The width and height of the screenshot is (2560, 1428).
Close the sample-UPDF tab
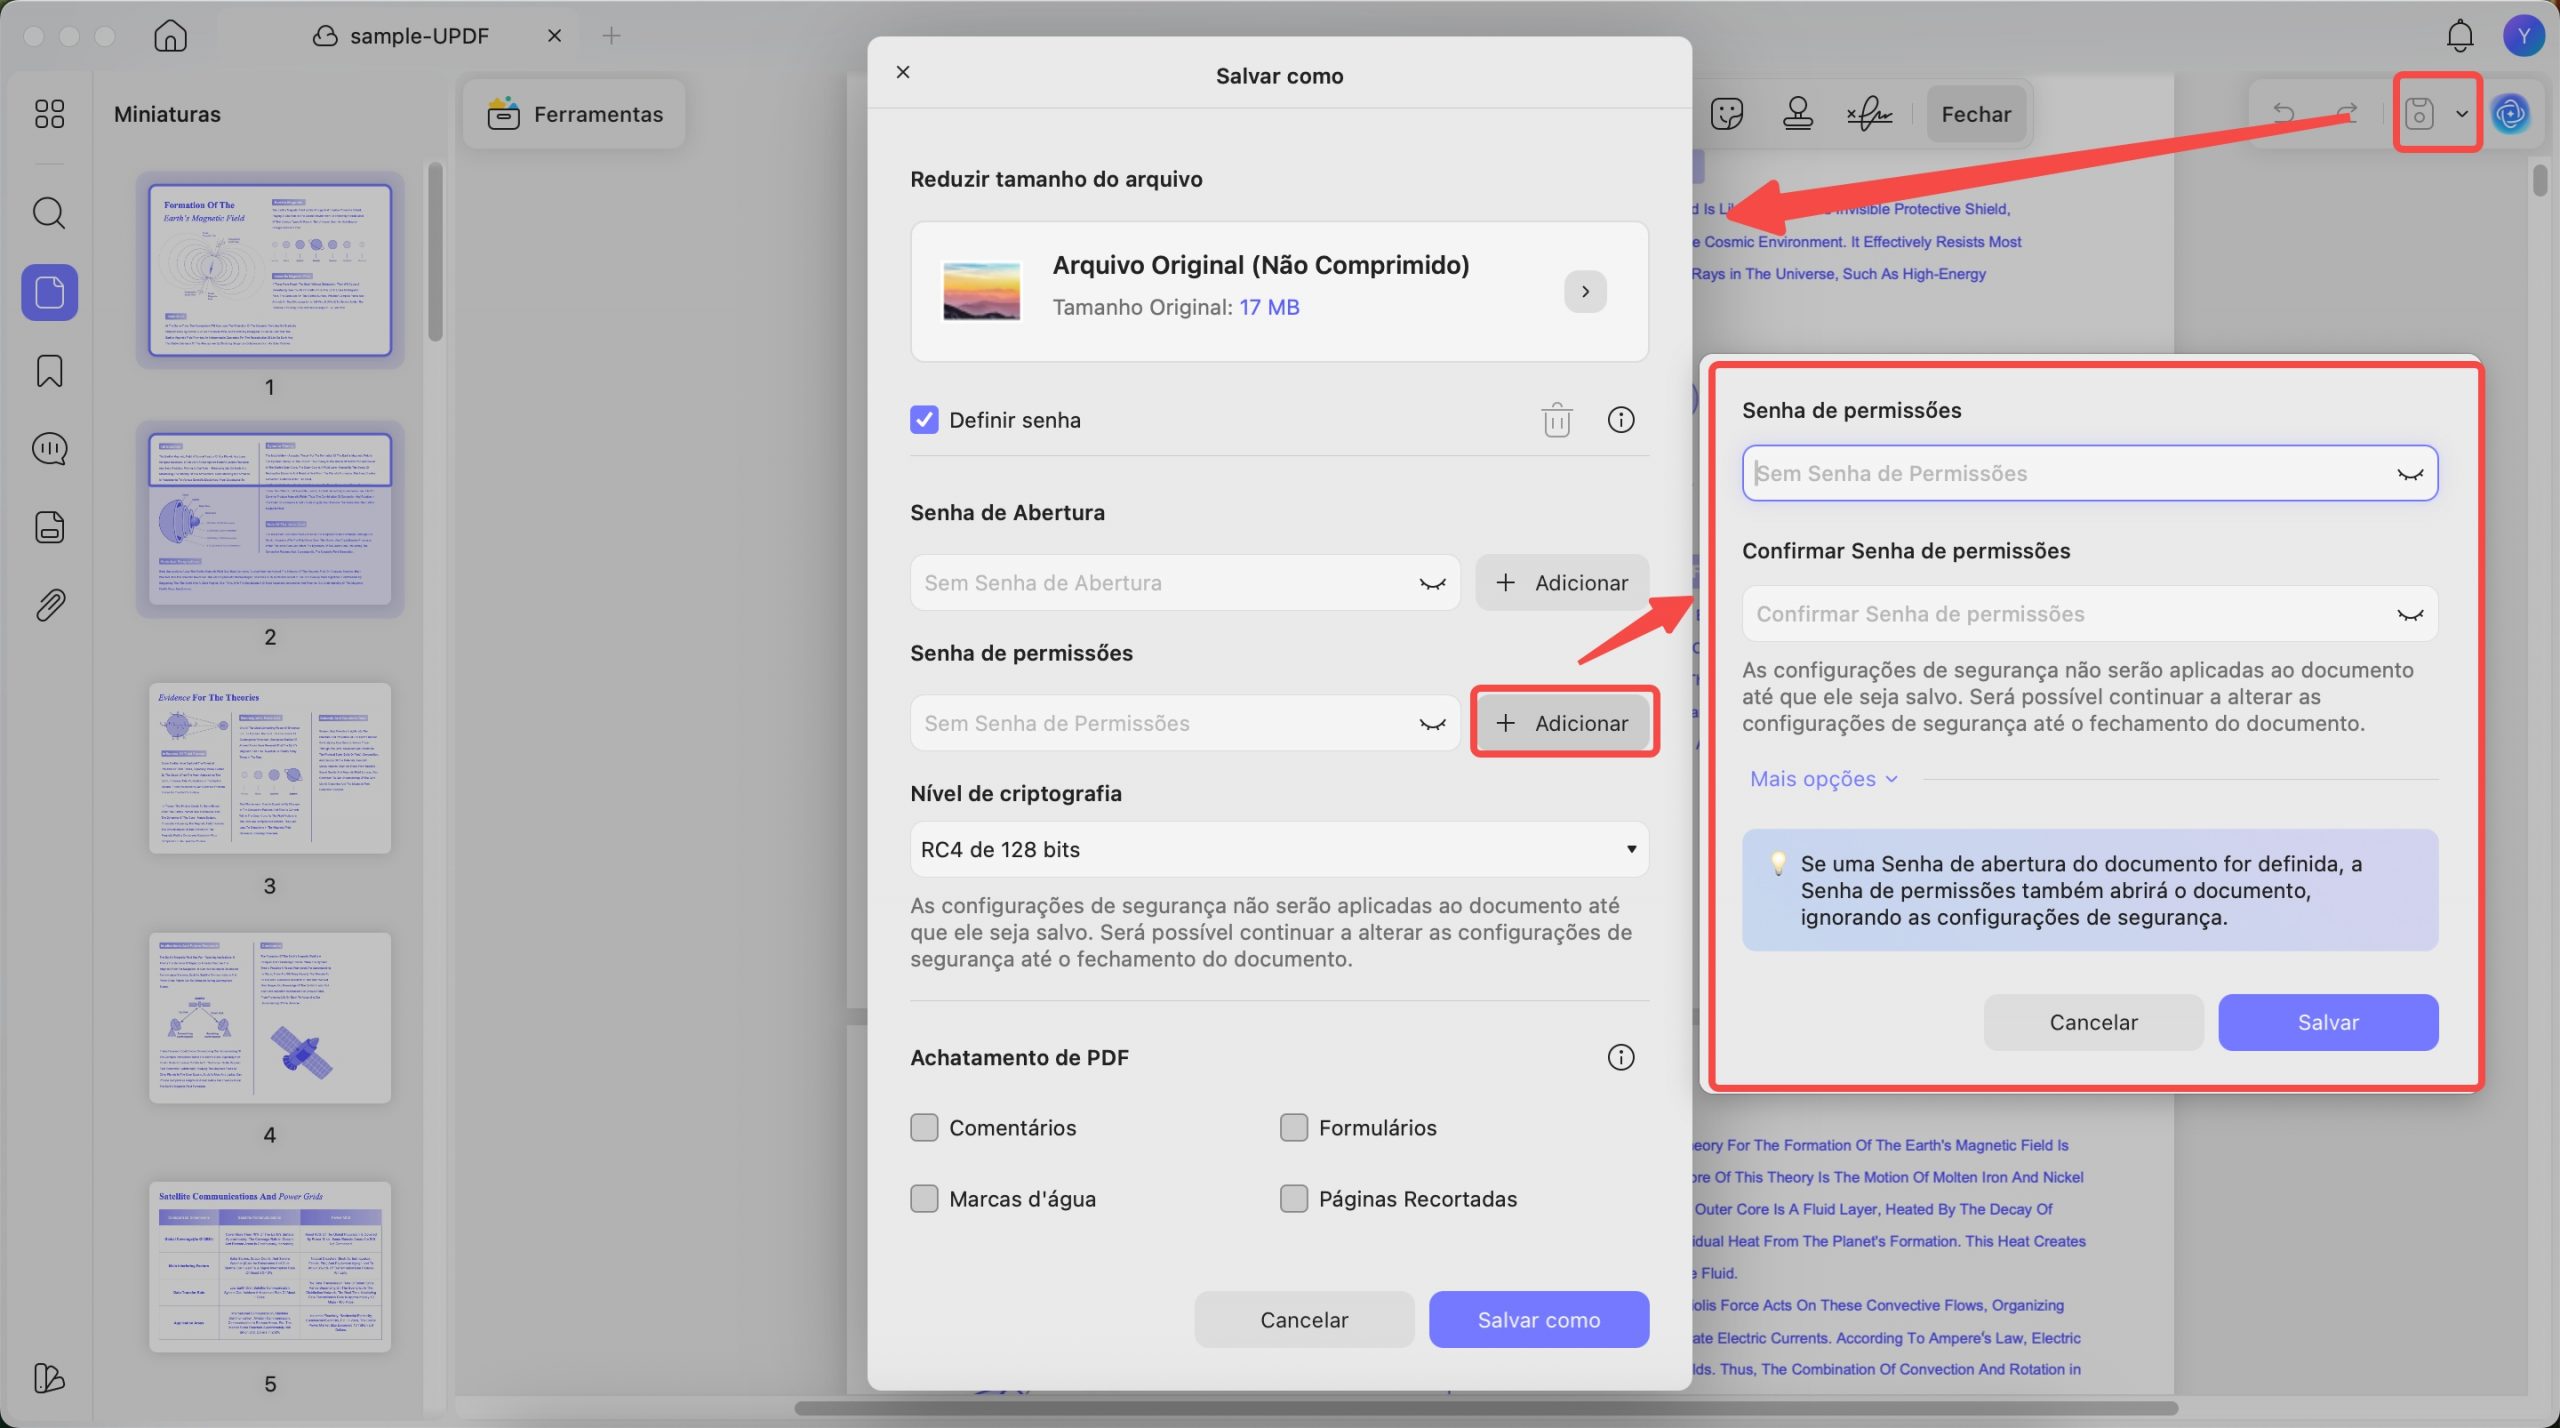pos(554,36)
